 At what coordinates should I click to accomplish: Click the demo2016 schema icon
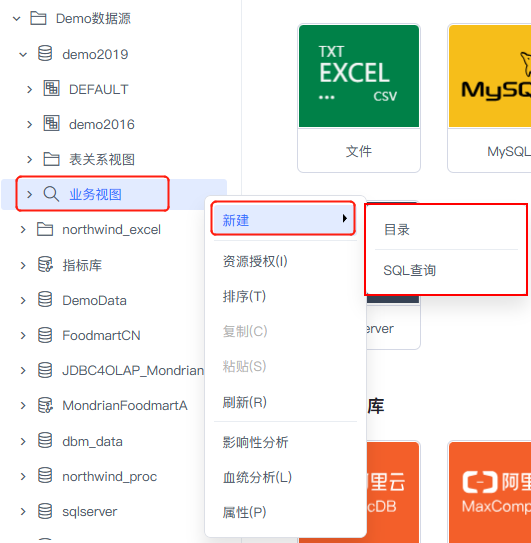click(x=52, y=124)
